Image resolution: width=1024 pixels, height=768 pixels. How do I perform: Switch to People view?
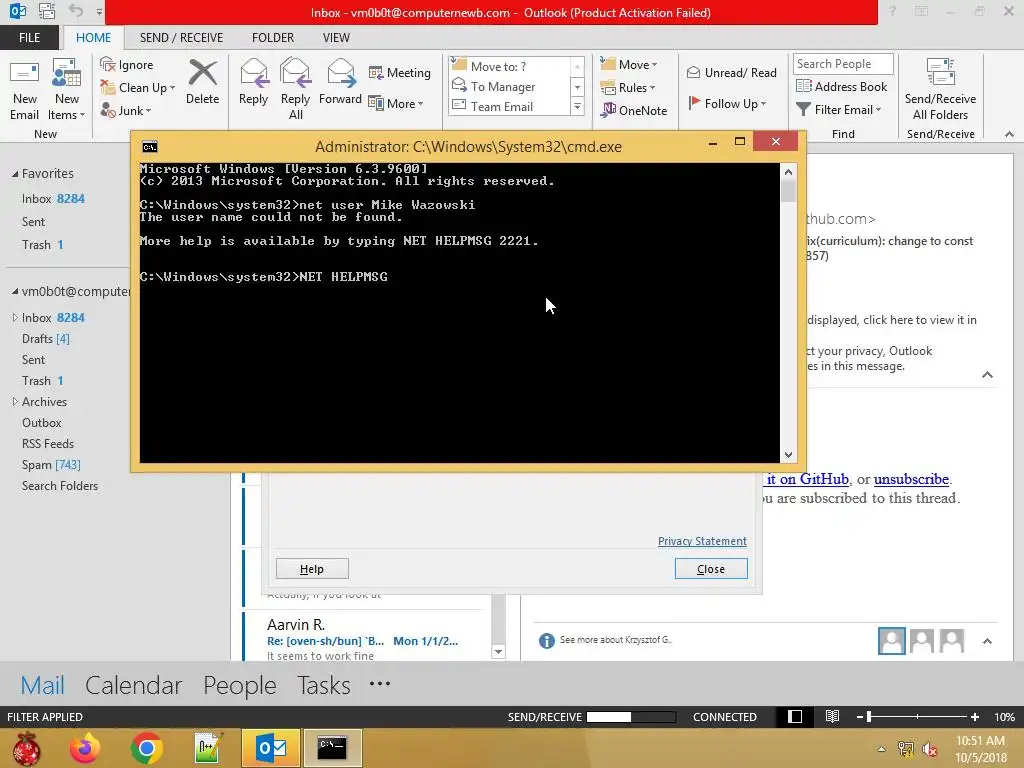coord(240,685)
